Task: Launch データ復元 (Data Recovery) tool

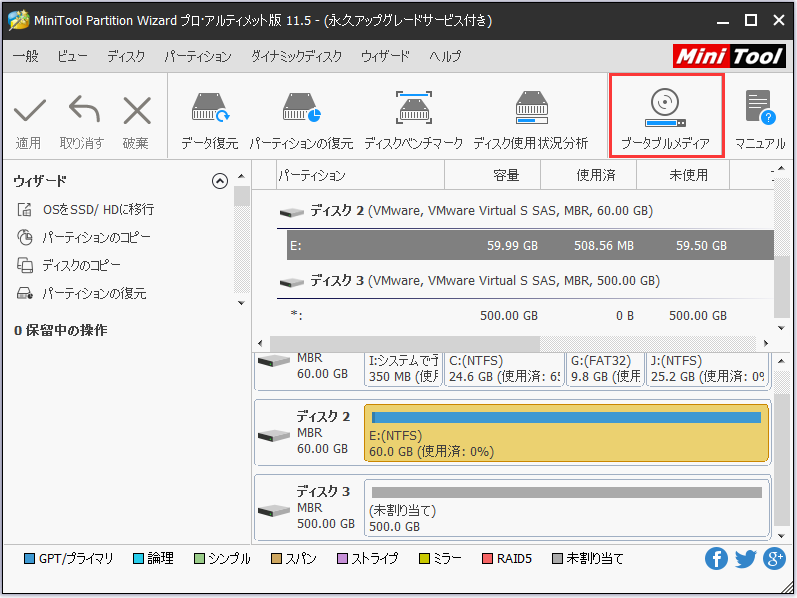Action: point(210,108)
